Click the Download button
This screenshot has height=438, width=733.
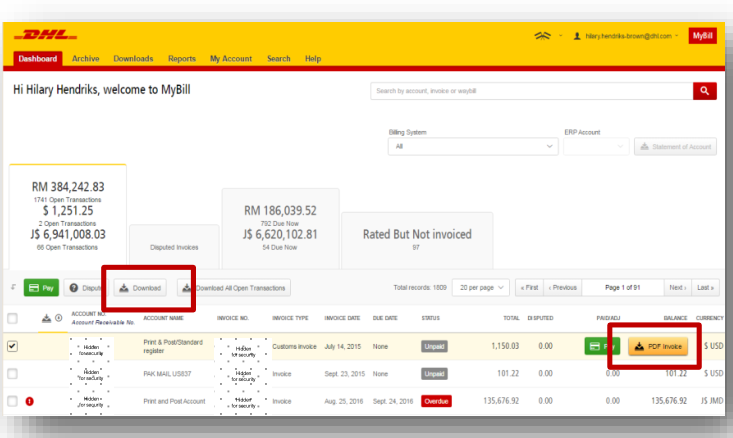click(x=140, y=288)
